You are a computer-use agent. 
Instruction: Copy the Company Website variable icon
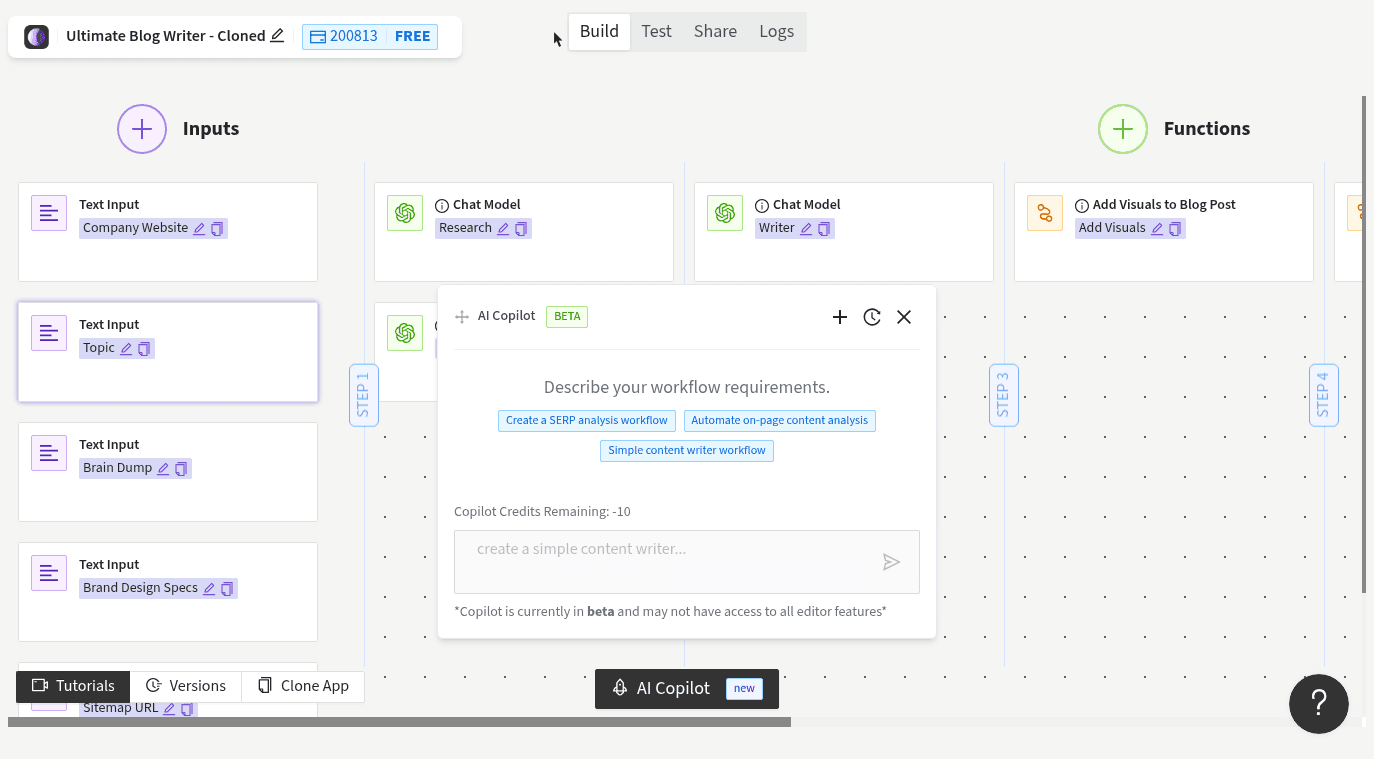[217, 229]
